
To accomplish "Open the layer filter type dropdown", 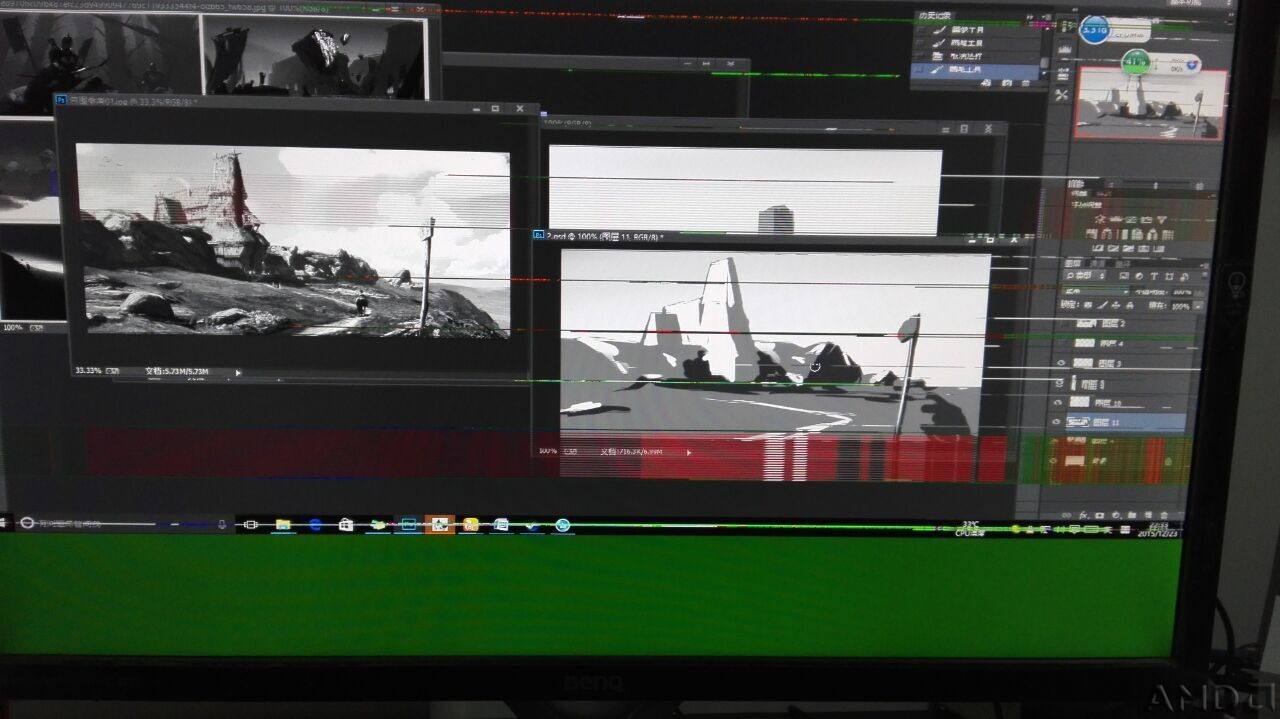I will tap(1086, 276).
